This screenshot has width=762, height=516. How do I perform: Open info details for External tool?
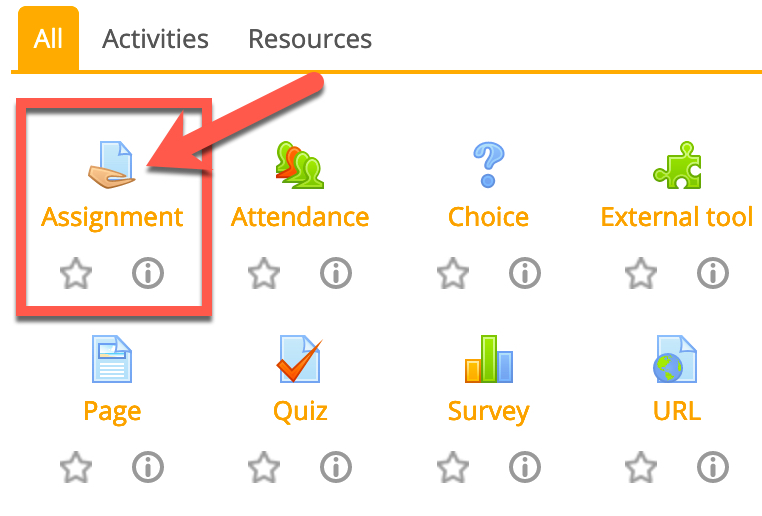pyautogui.click(x=713, y=272)
